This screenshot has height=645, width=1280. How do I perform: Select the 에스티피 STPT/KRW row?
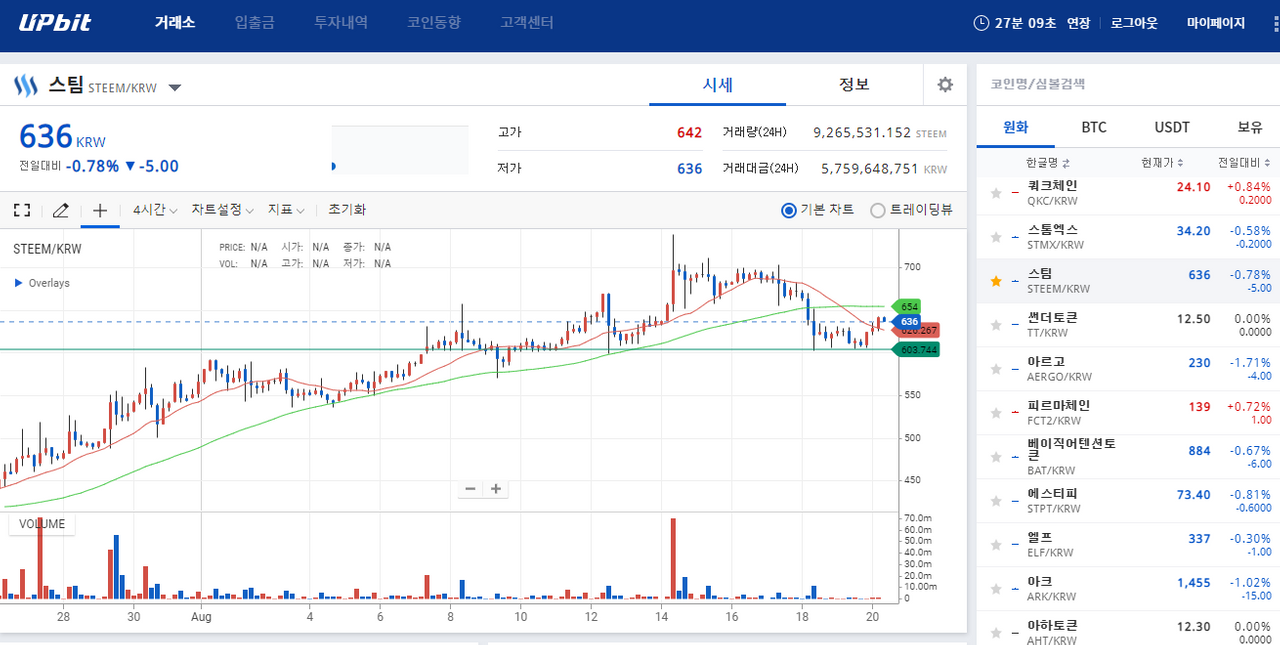[x=1128, y=501]
